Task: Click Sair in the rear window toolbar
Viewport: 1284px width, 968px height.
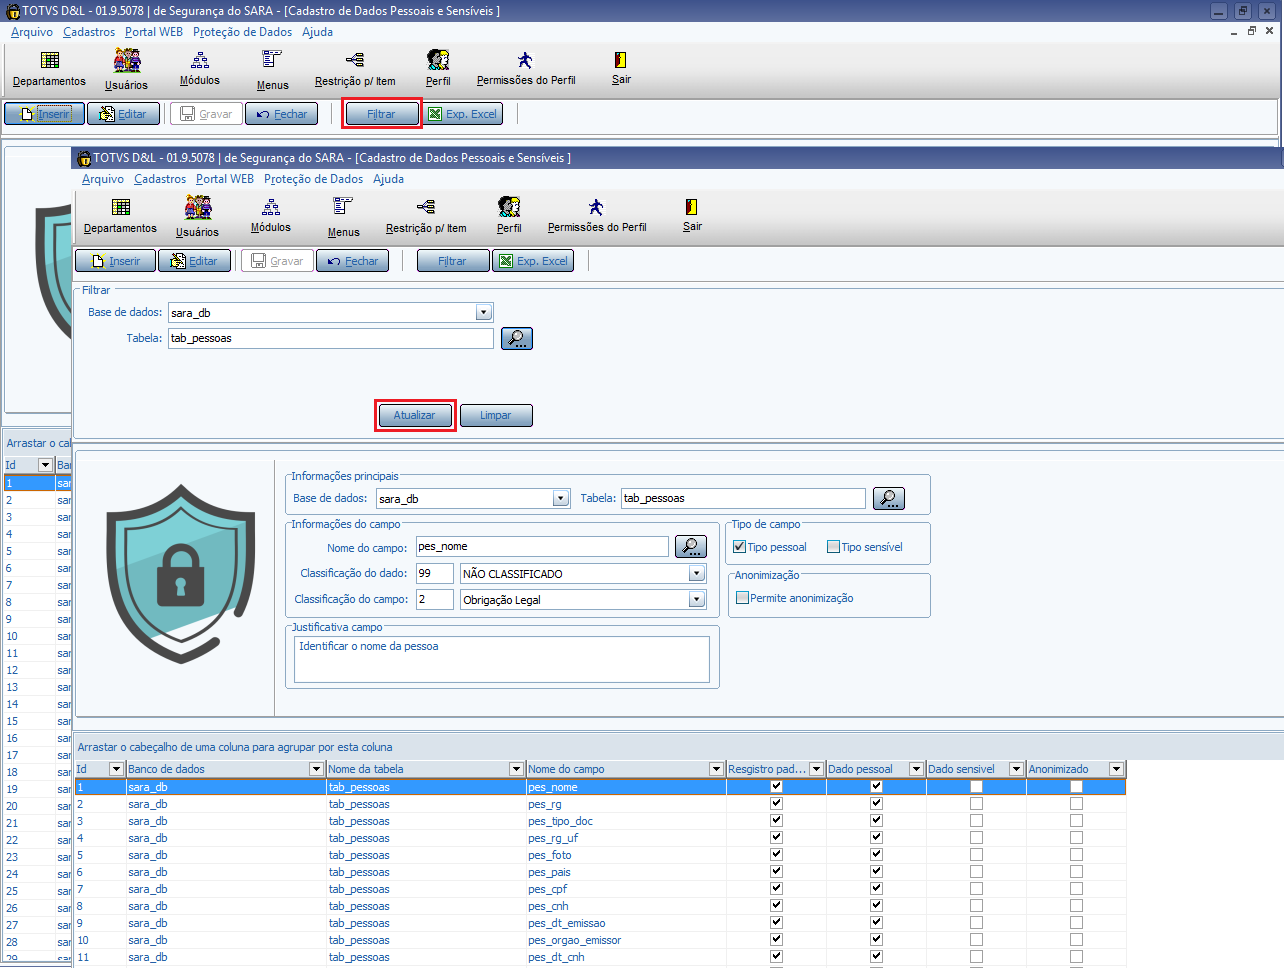Action: pyautogui.click(x=621, y=69)
